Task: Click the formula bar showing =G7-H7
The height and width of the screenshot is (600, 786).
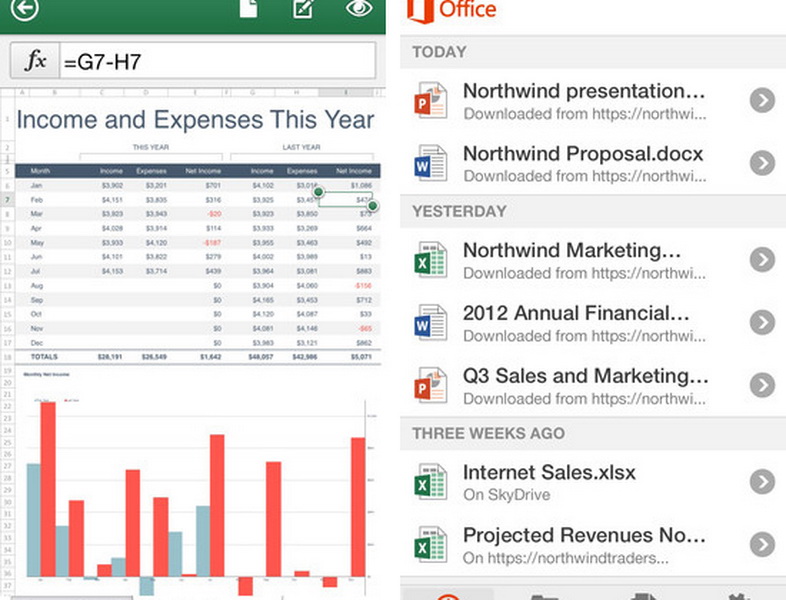Action: click(x=218, y=61)
